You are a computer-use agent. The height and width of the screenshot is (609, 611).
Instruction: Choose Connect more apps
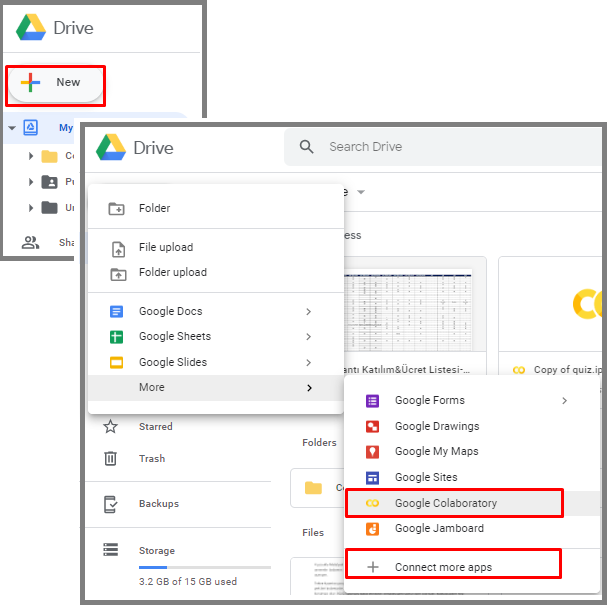(472, 567)
